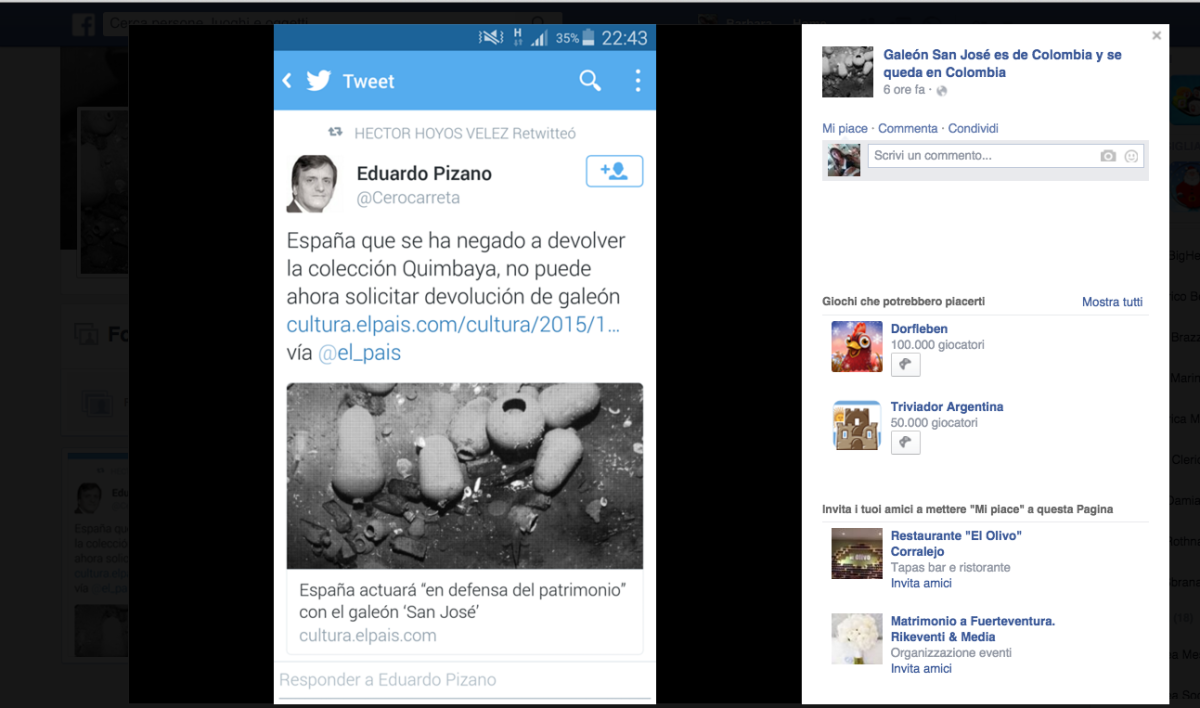Open the emoji picker in the comment box
Screen dimensions: 1200x708
[x=1130, y=155]
